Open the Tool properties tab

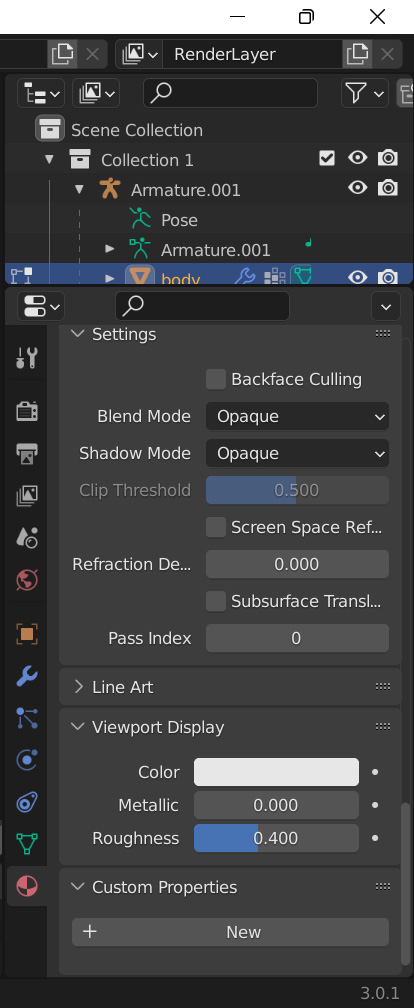(x=27, y=358)
